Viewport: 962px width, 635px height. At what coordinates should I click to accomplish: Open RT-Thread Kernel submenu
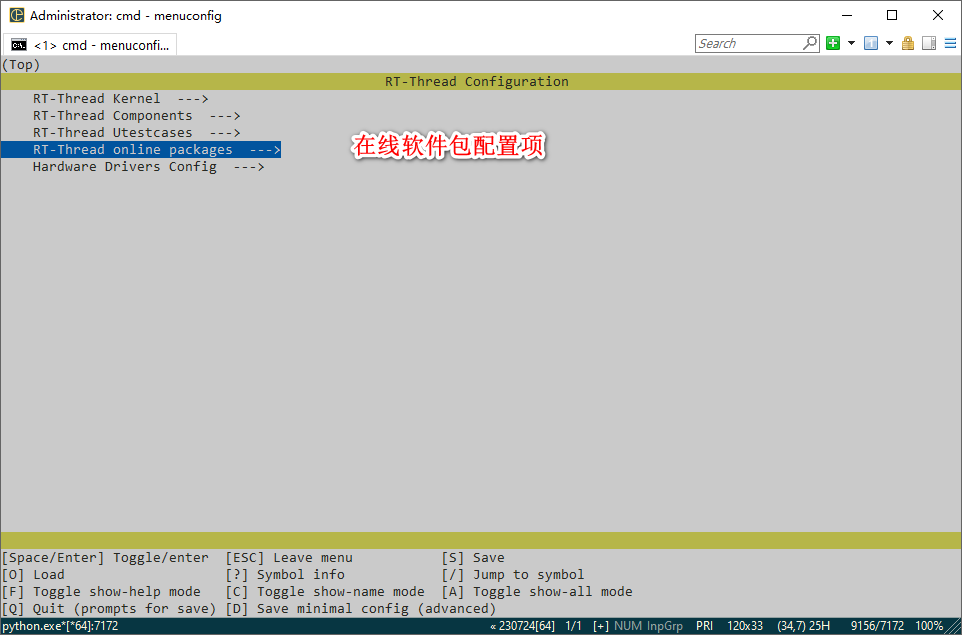coord(120,99)
